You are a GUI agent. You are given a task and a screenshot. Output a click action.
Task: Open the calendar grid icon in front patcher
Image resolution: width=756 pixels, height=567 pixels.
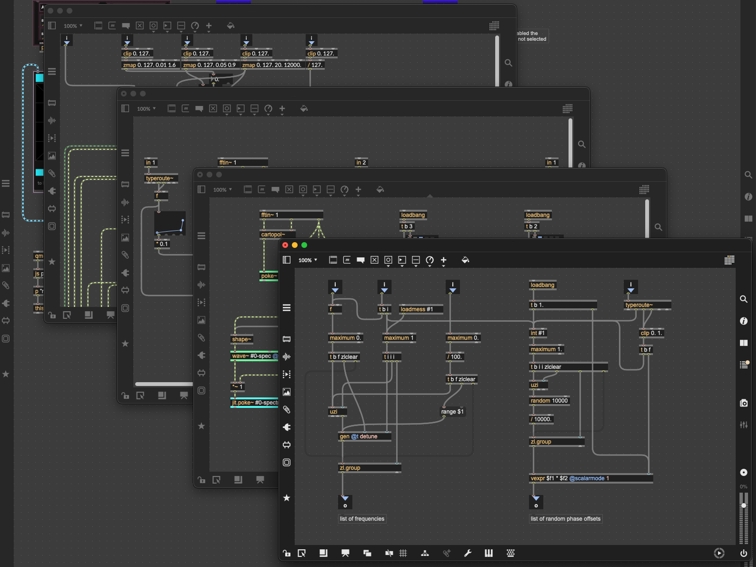click(x=729, y=260)
